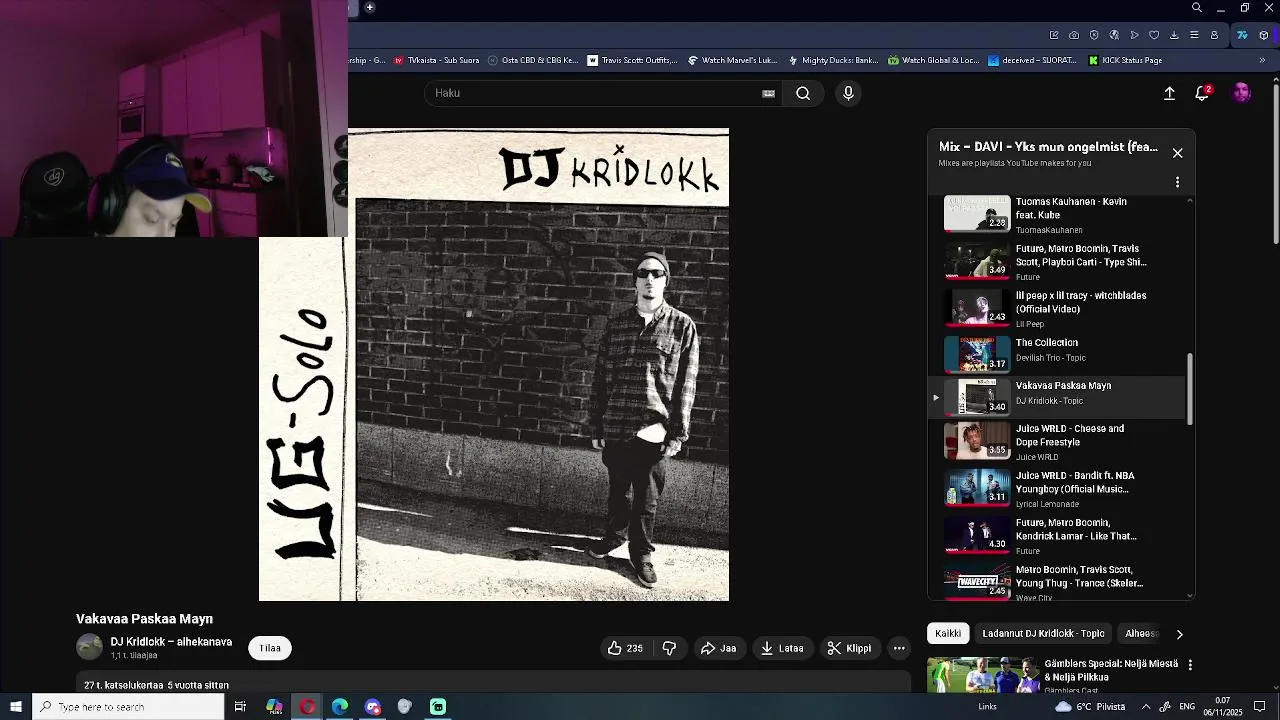Screen dimensions: 1280x720
Task: Open Windows notification center icon
Action: pos(1260,707)
